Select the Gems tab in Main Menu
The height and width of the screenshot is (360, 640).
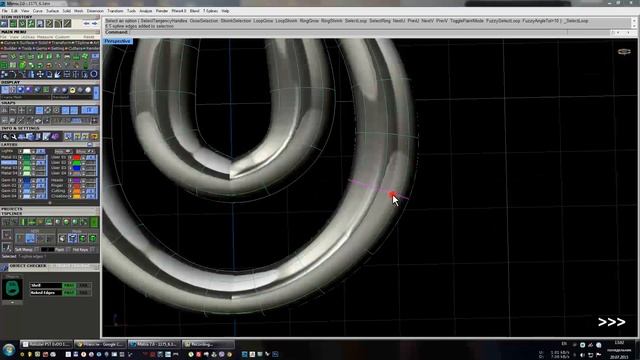tap(42, 49)
